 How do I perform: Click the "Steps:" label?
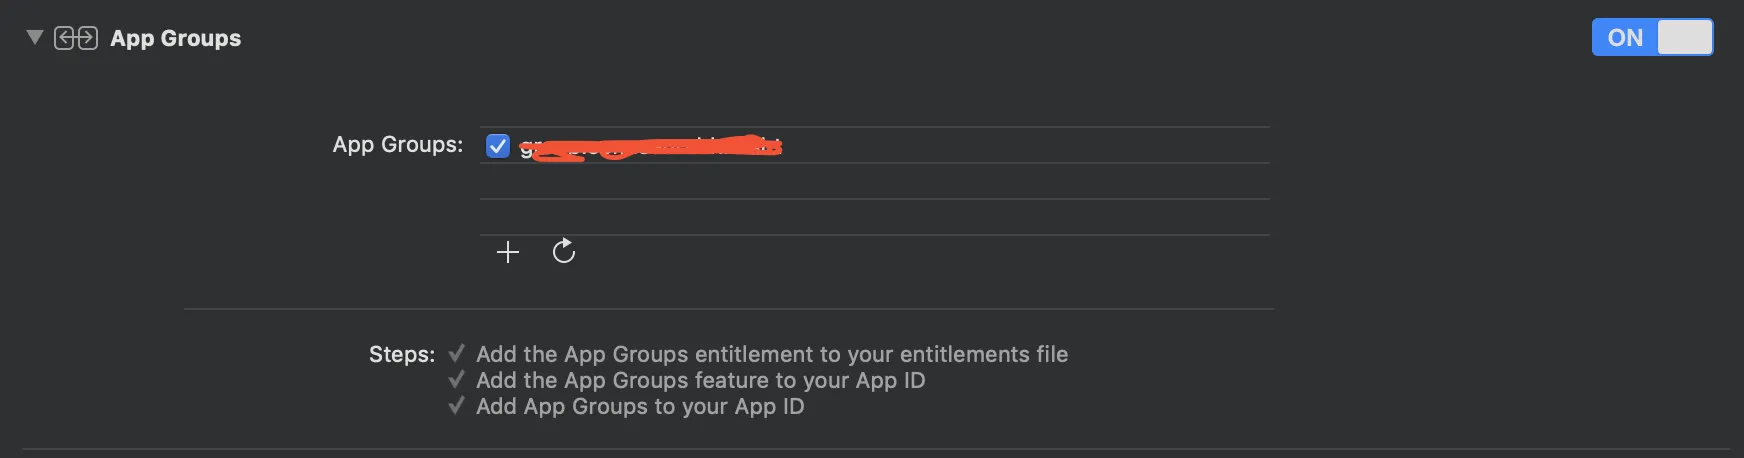(x=401, y=354)
